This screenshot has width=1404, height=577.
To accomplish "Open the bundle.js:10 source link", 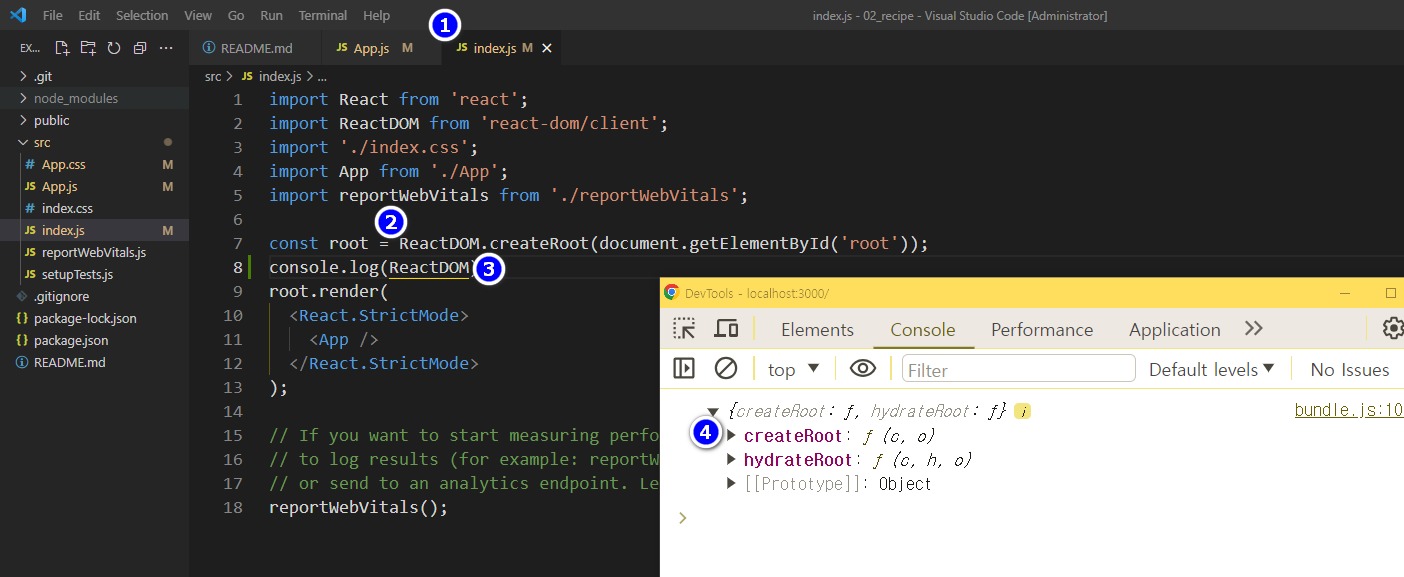I will [x=1348, y=410].
